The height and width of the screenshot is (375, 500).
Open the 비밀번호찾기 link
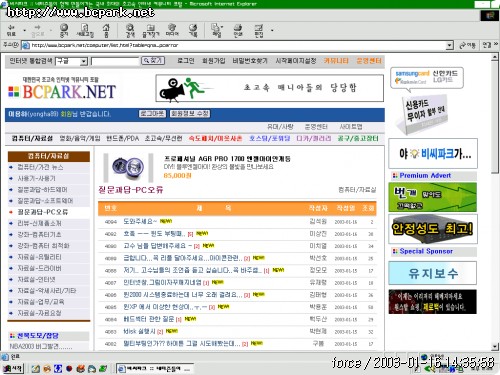250,61
